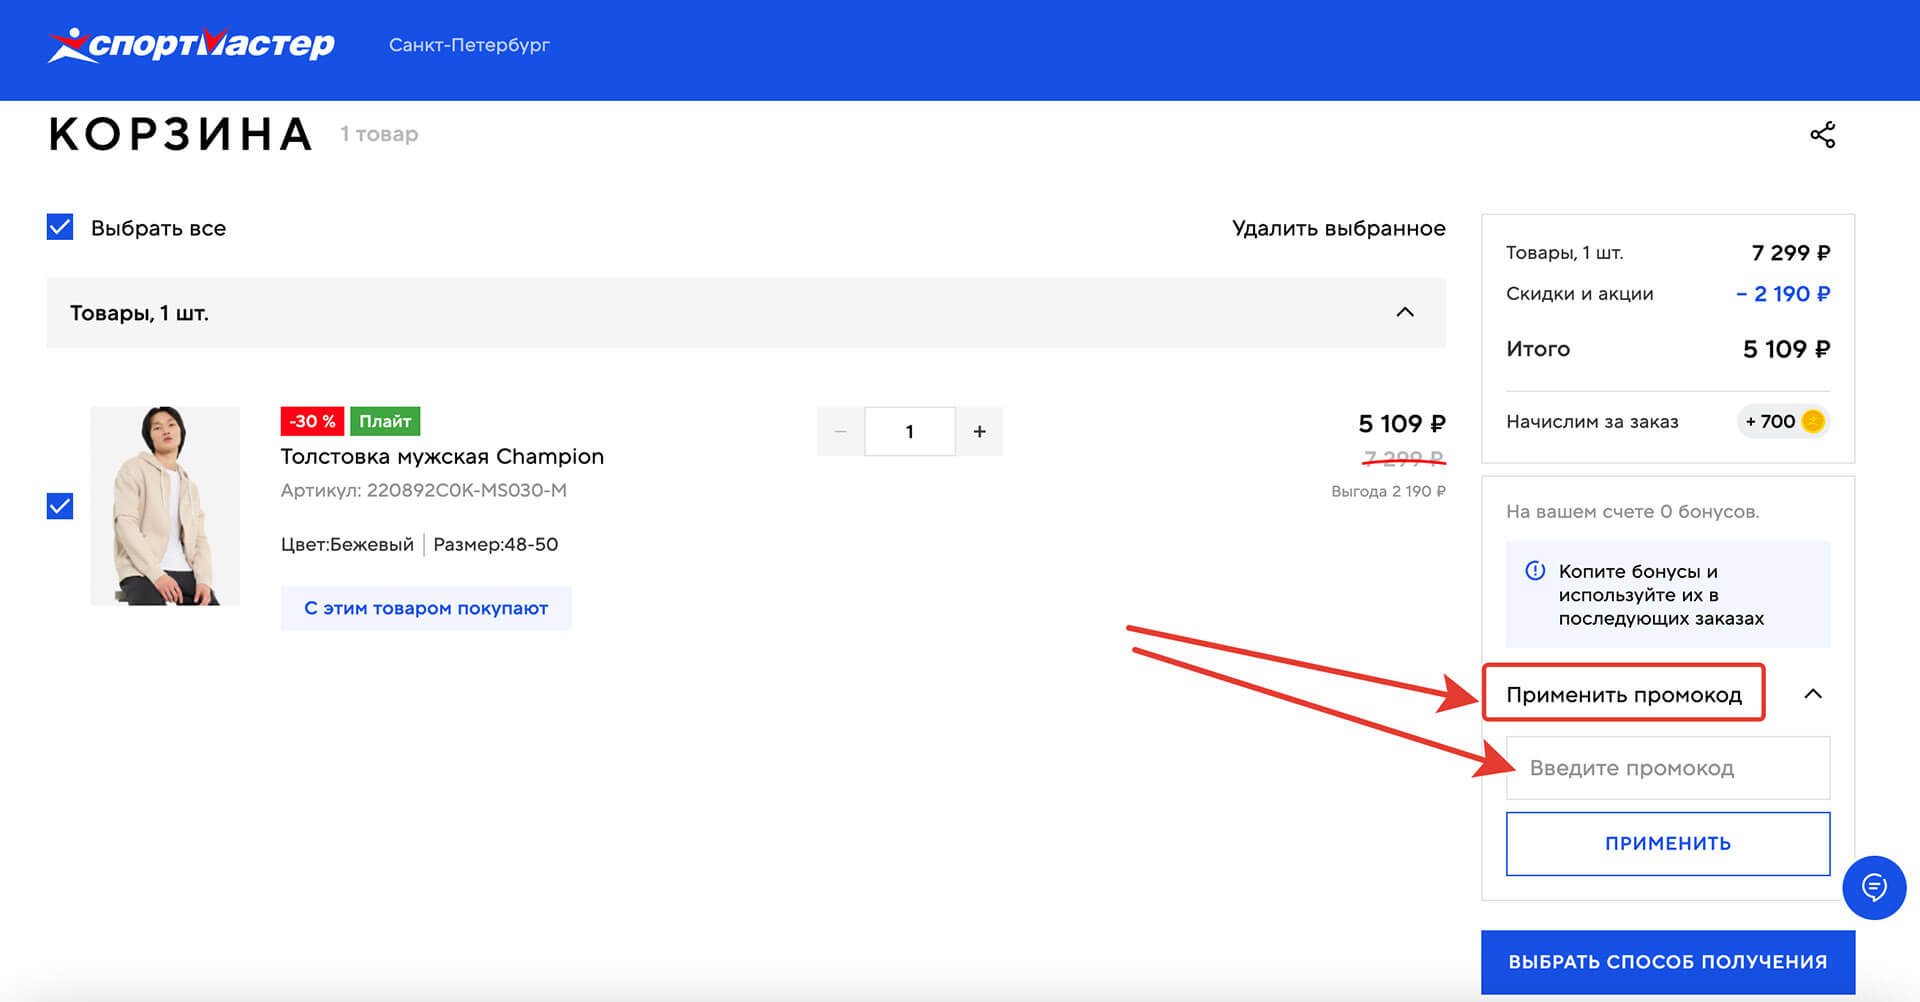This screenshot has height=1002, width=1920.
Task: Increase quantity with the plus stepper
Action: [980, 431]
